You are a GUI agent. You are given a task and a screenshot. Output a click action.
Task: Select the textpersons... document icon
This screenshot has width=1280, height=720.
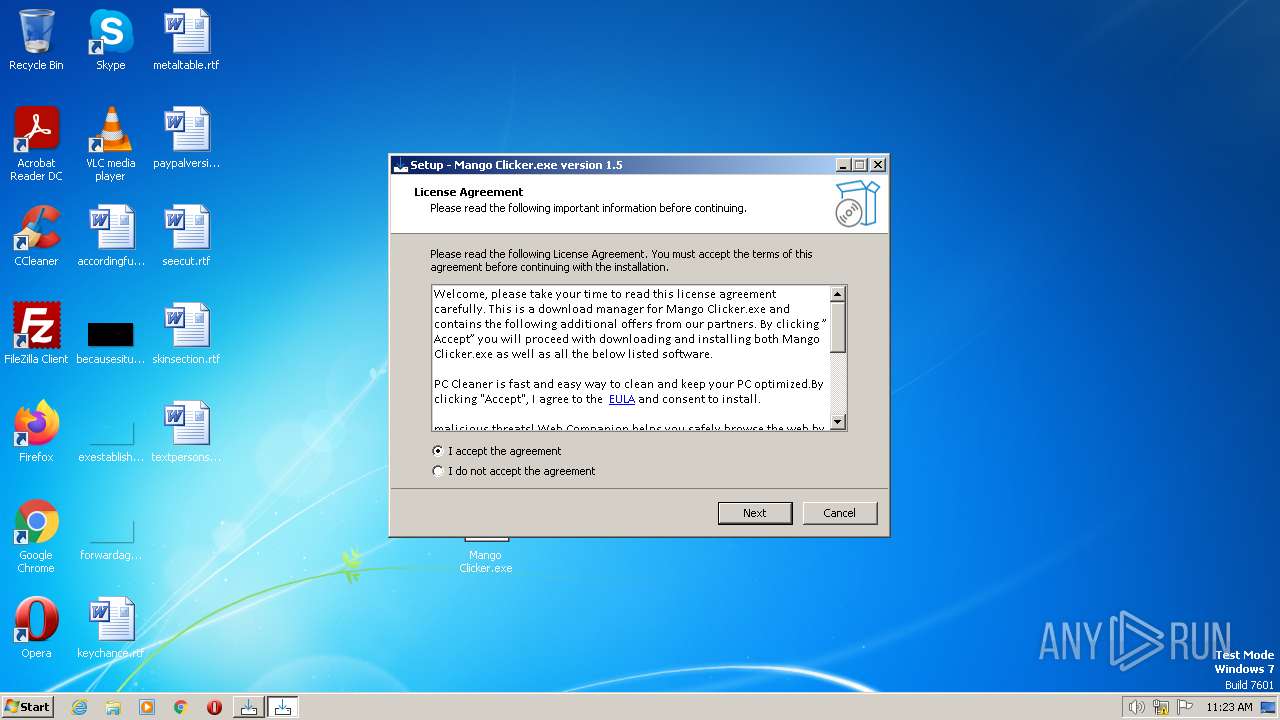click(x=186, y=431)
